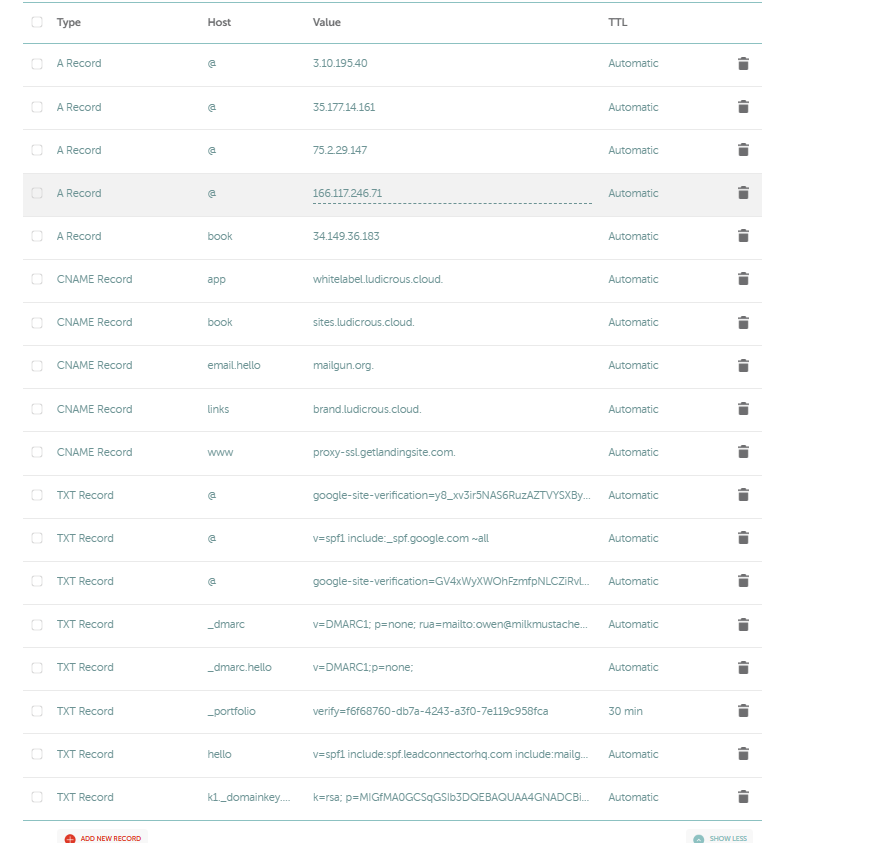Open Automatic TTL dropdown for book A Record
This screenshot has height=843, width=883.
633,237
